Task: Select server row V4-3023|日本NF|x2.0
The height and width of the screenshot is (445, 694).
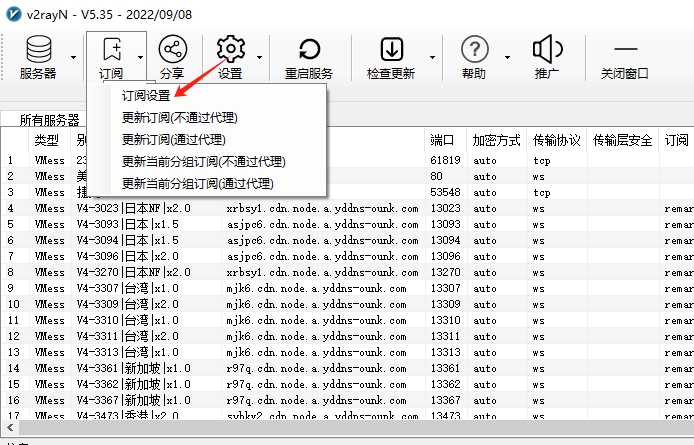Action: point(347,208)
